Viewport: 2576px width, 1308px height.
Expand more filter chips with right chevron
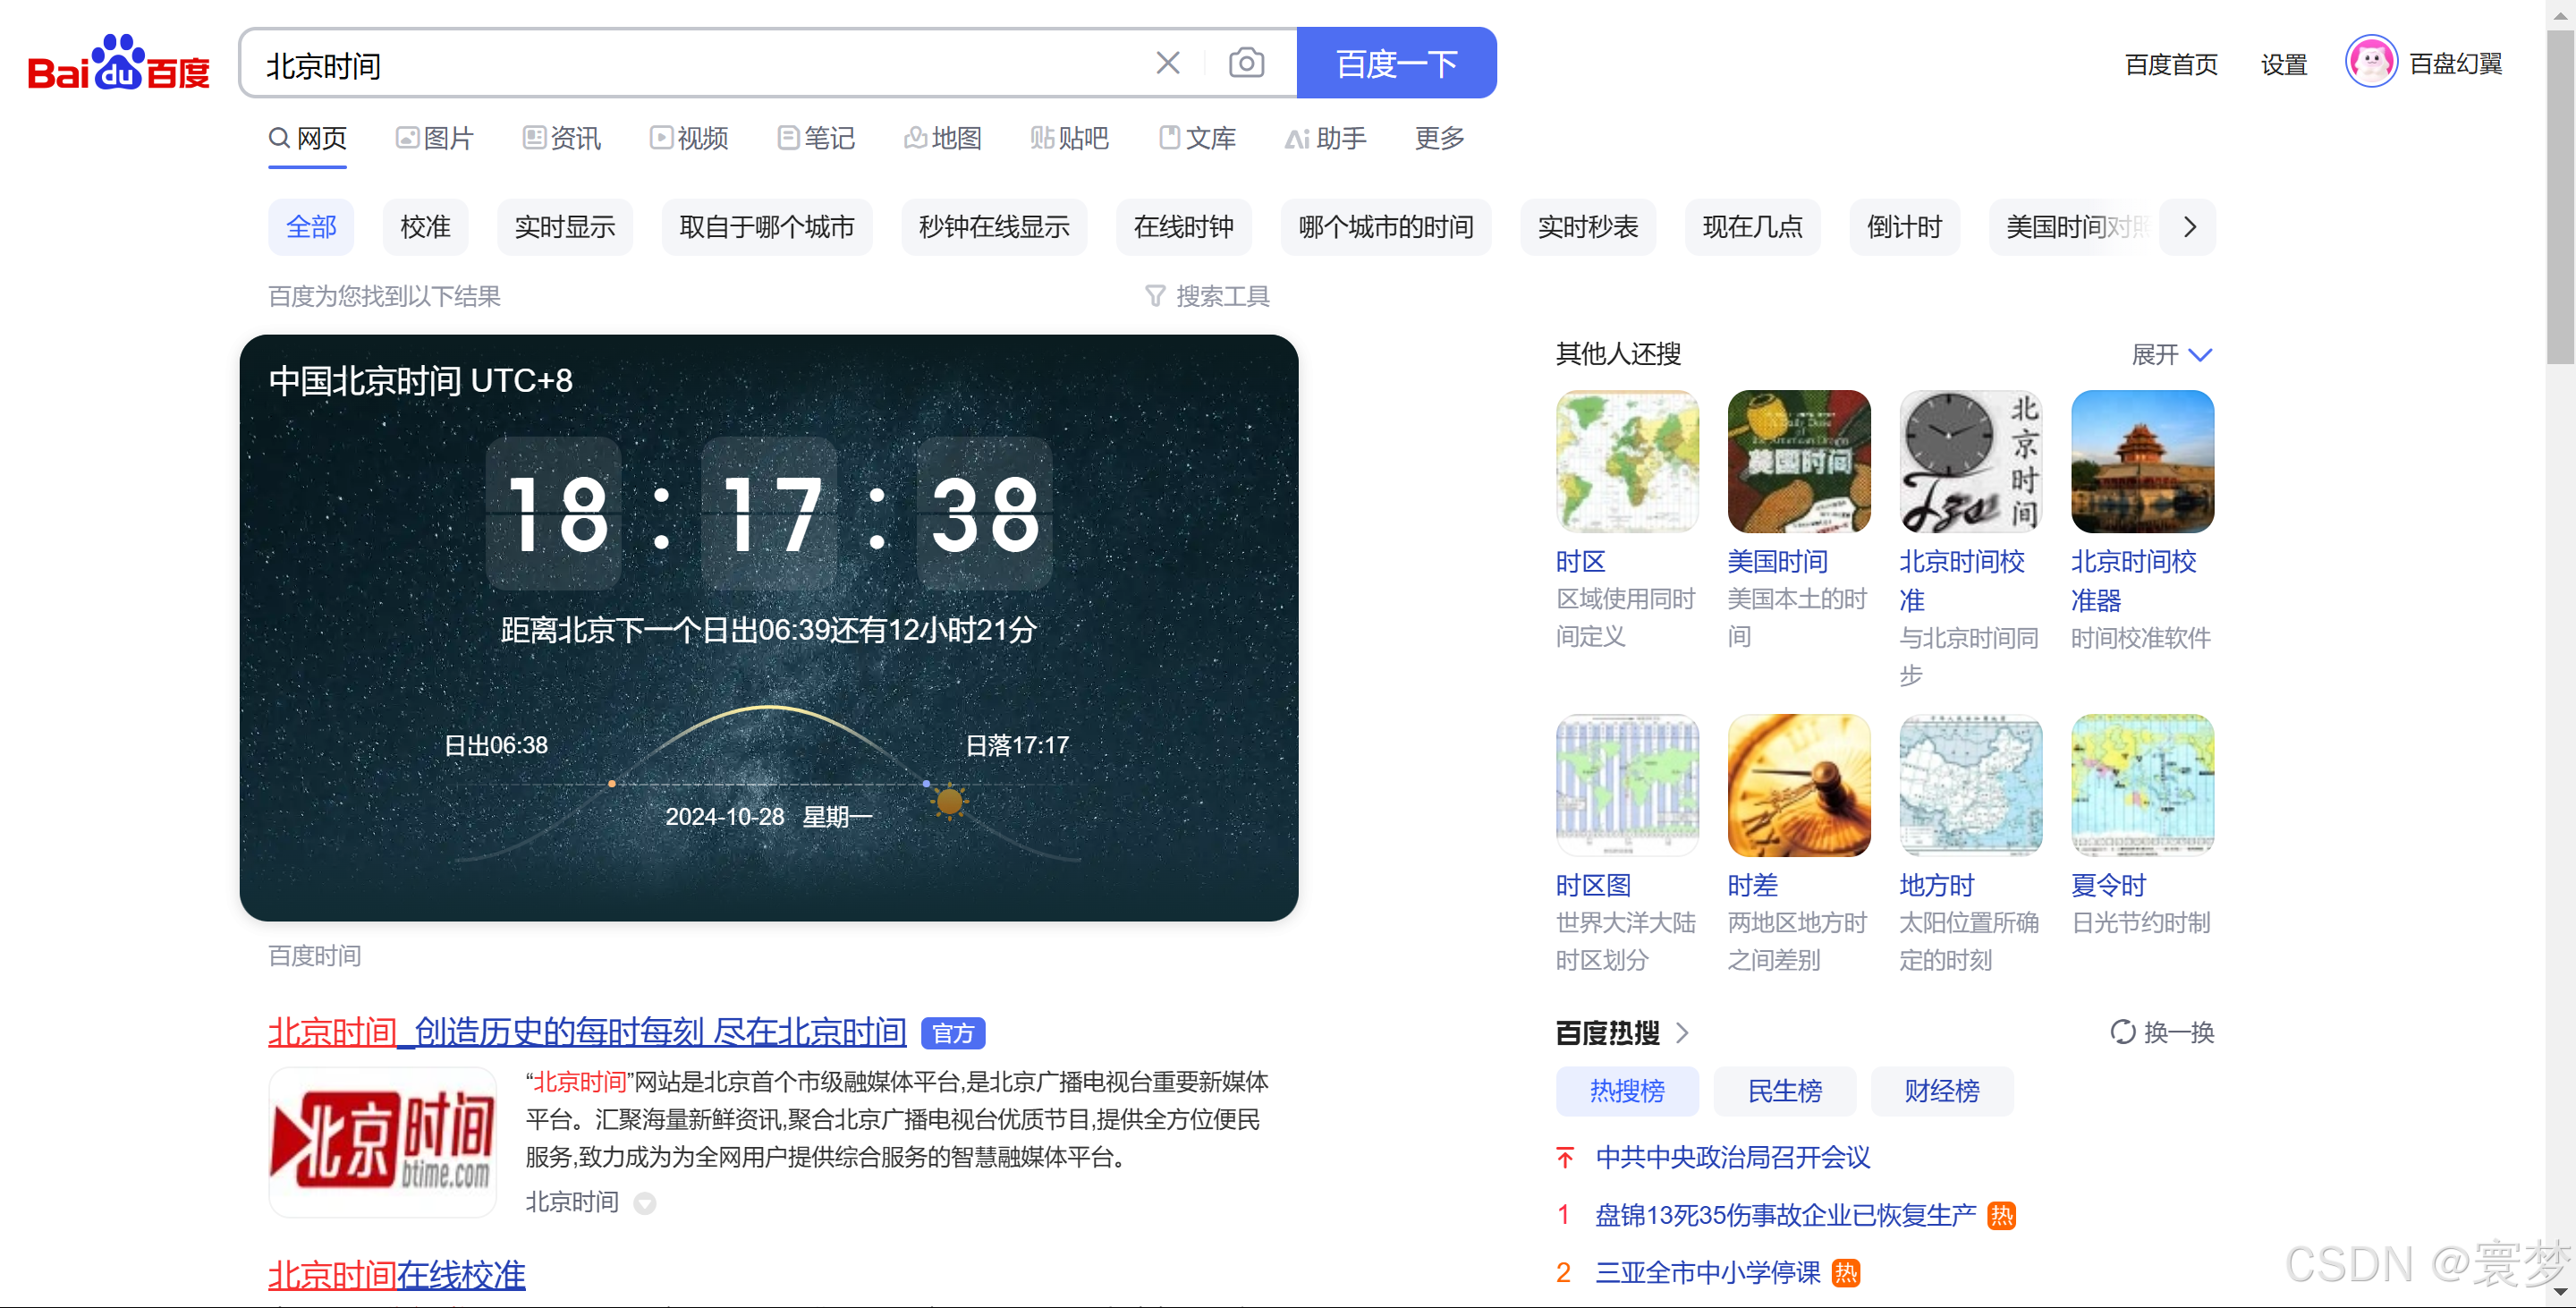2188,227
